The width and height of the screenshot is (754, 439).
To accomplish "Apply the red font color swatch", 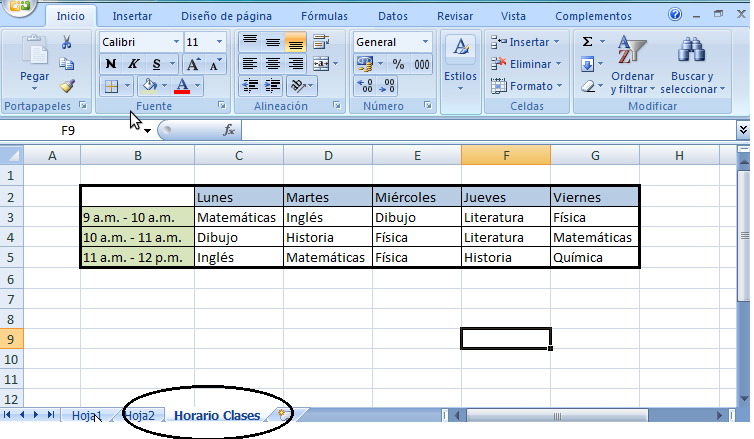I will point(182,86).
